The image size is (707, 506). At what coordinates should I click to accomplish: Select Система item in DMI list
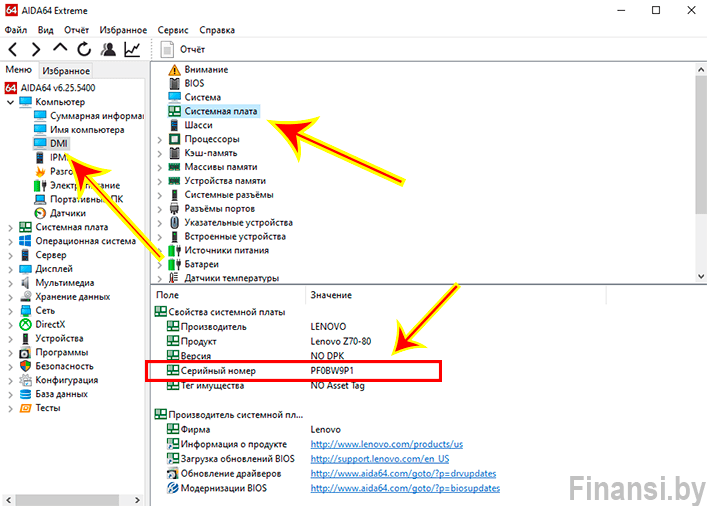click(194, 97)
